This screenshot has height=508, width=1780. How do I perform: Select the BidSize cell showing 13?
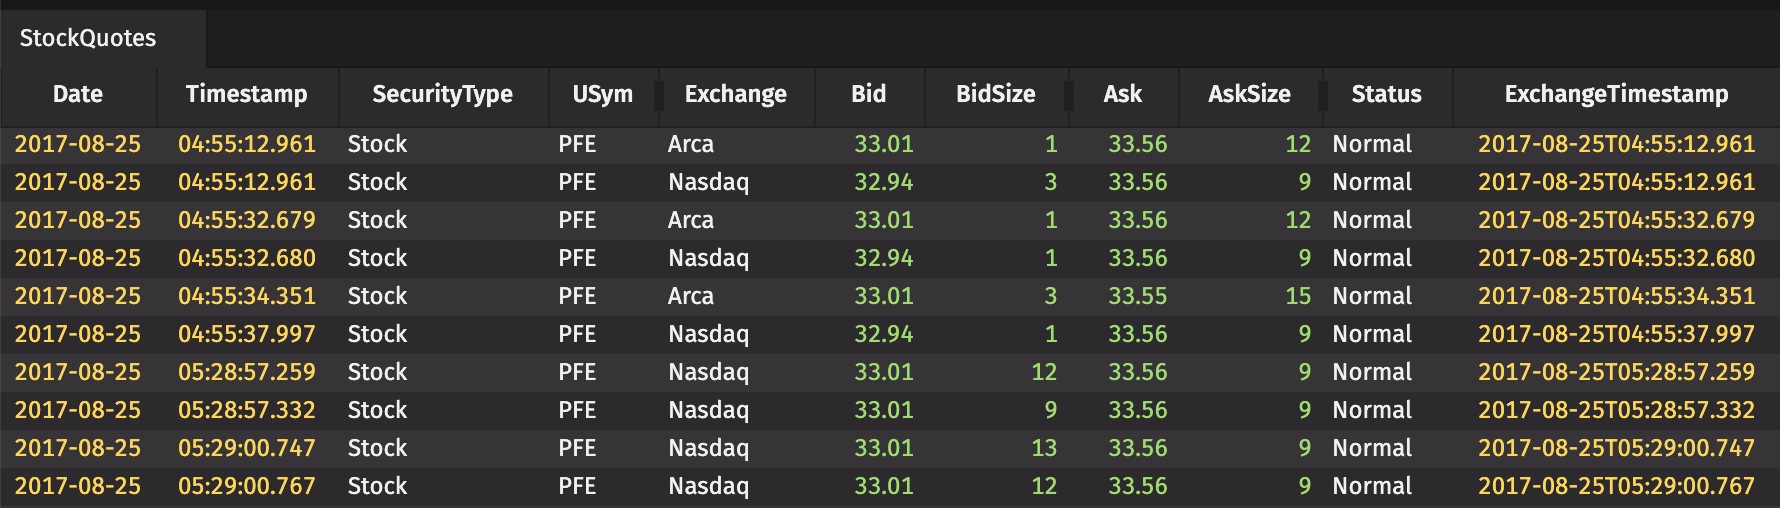click(x=1044, y=449)
